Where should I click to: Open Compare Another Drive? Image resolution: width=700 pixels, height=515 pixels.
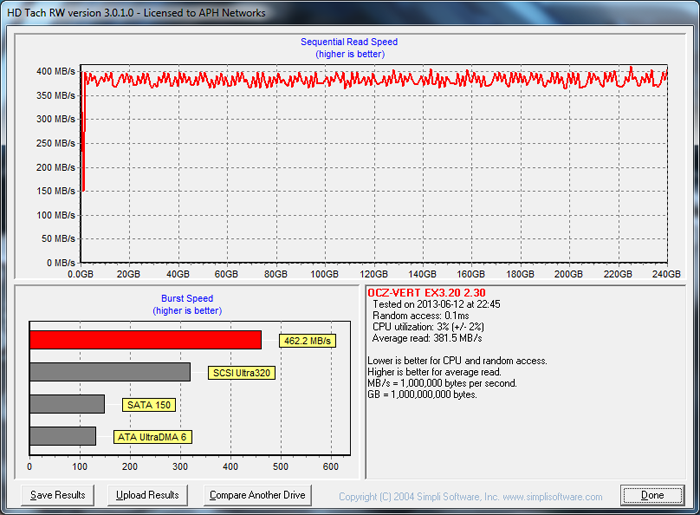tap(256, 495)
